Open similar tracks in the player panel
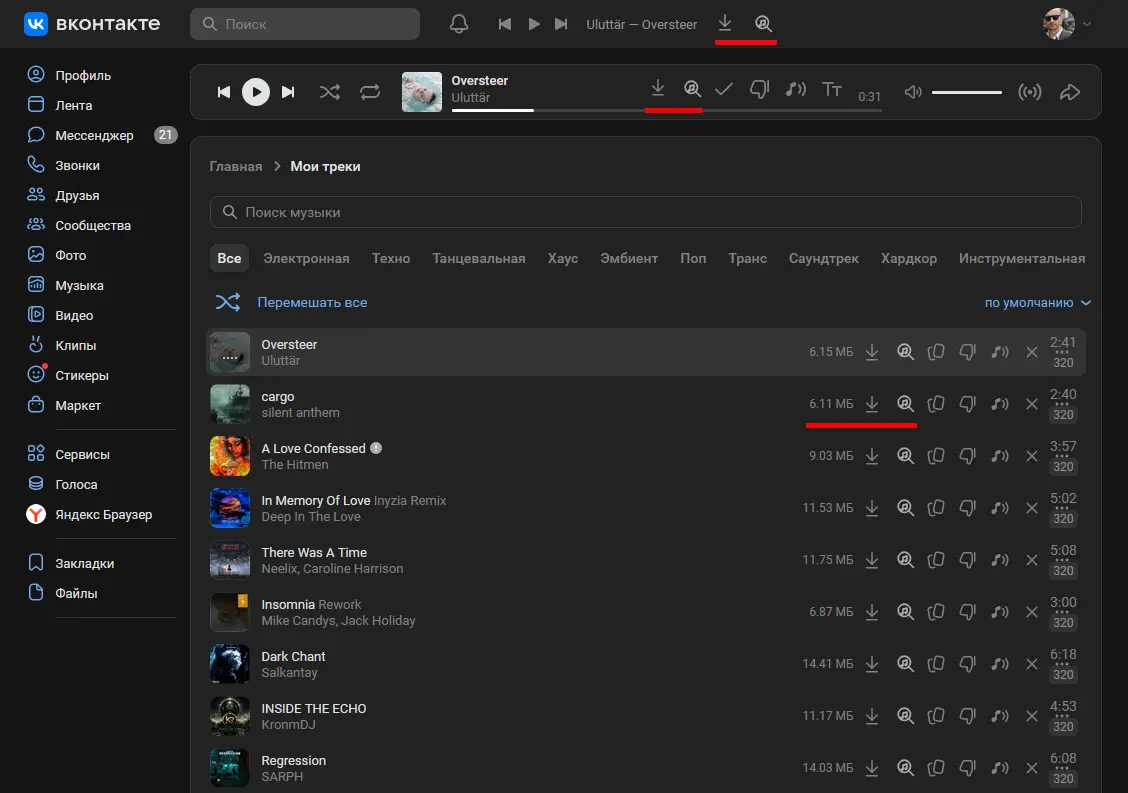 [796, 89]
